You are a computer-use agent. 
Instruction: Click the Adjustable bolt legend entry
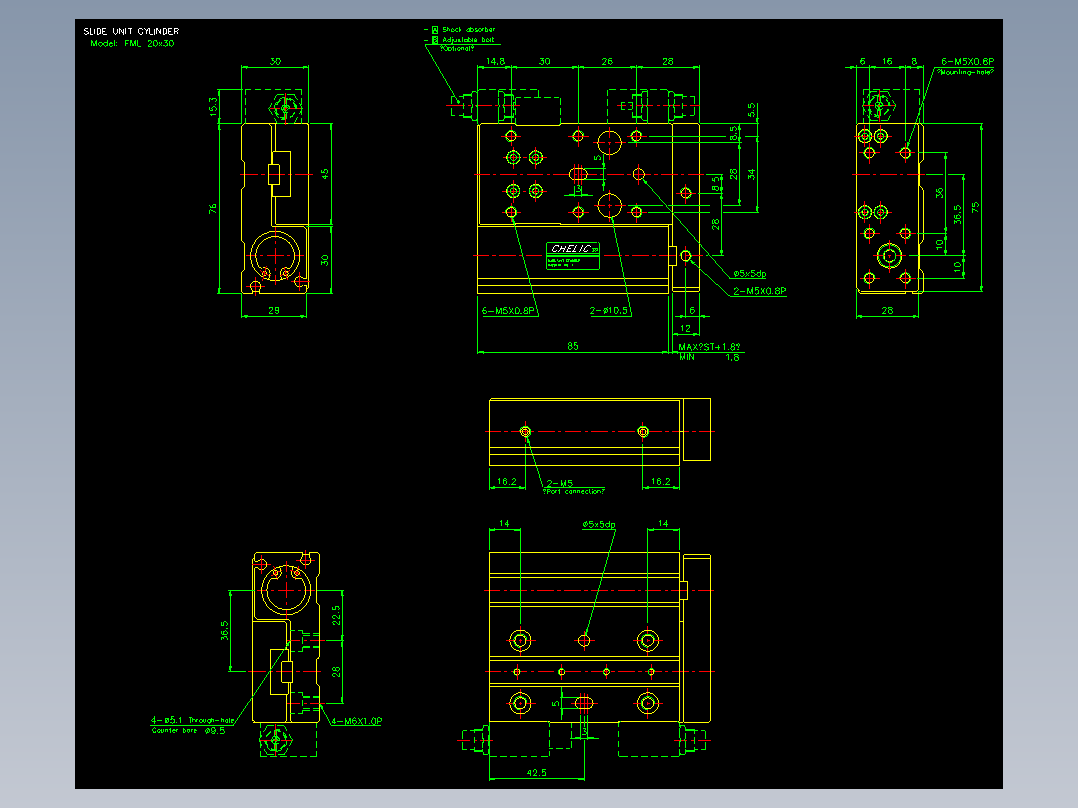point(468,40)
